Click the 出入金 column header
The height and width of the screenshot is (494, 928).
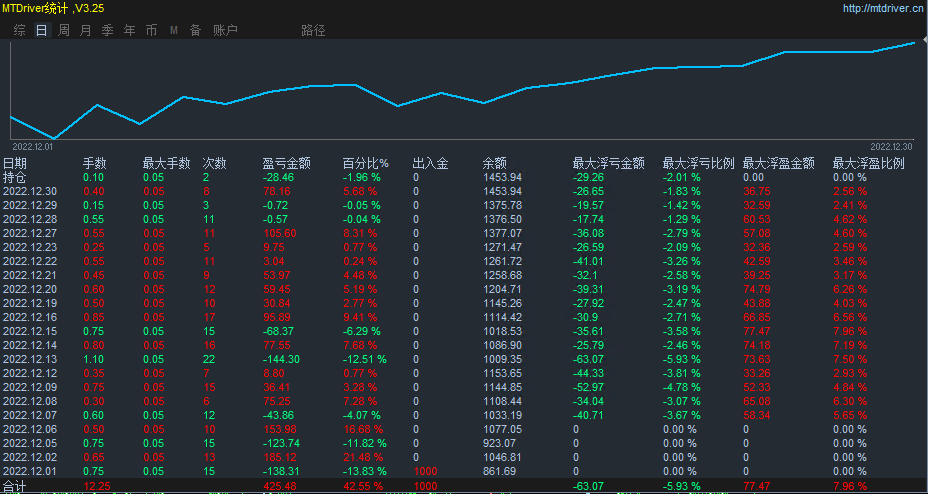click(430, 164)
